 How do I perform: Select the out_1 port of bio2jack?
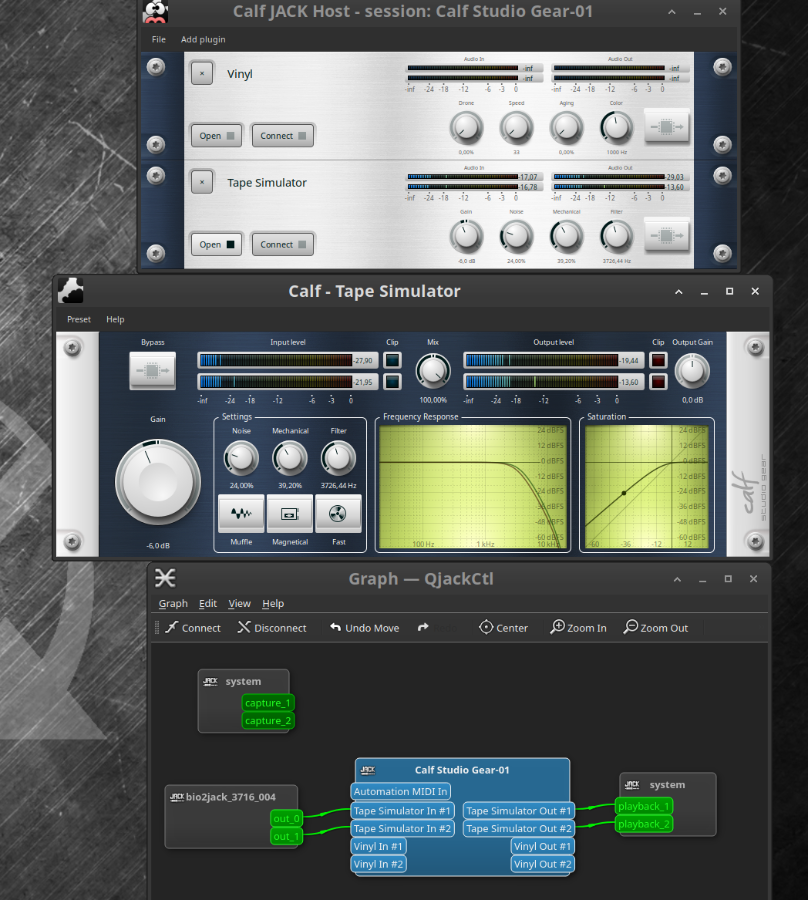click(x=286, y=836)
